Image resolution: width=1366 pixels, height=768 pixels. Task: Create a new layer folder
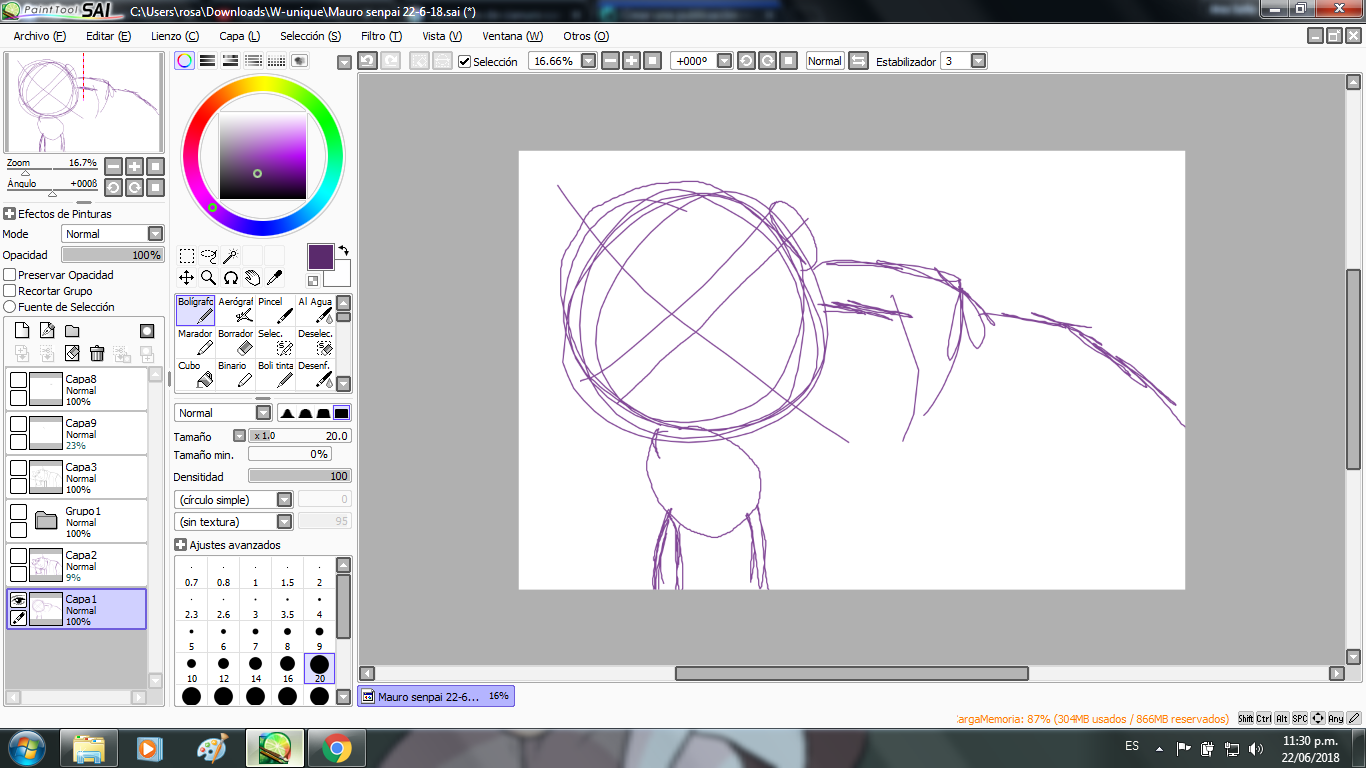click(72, 331)
